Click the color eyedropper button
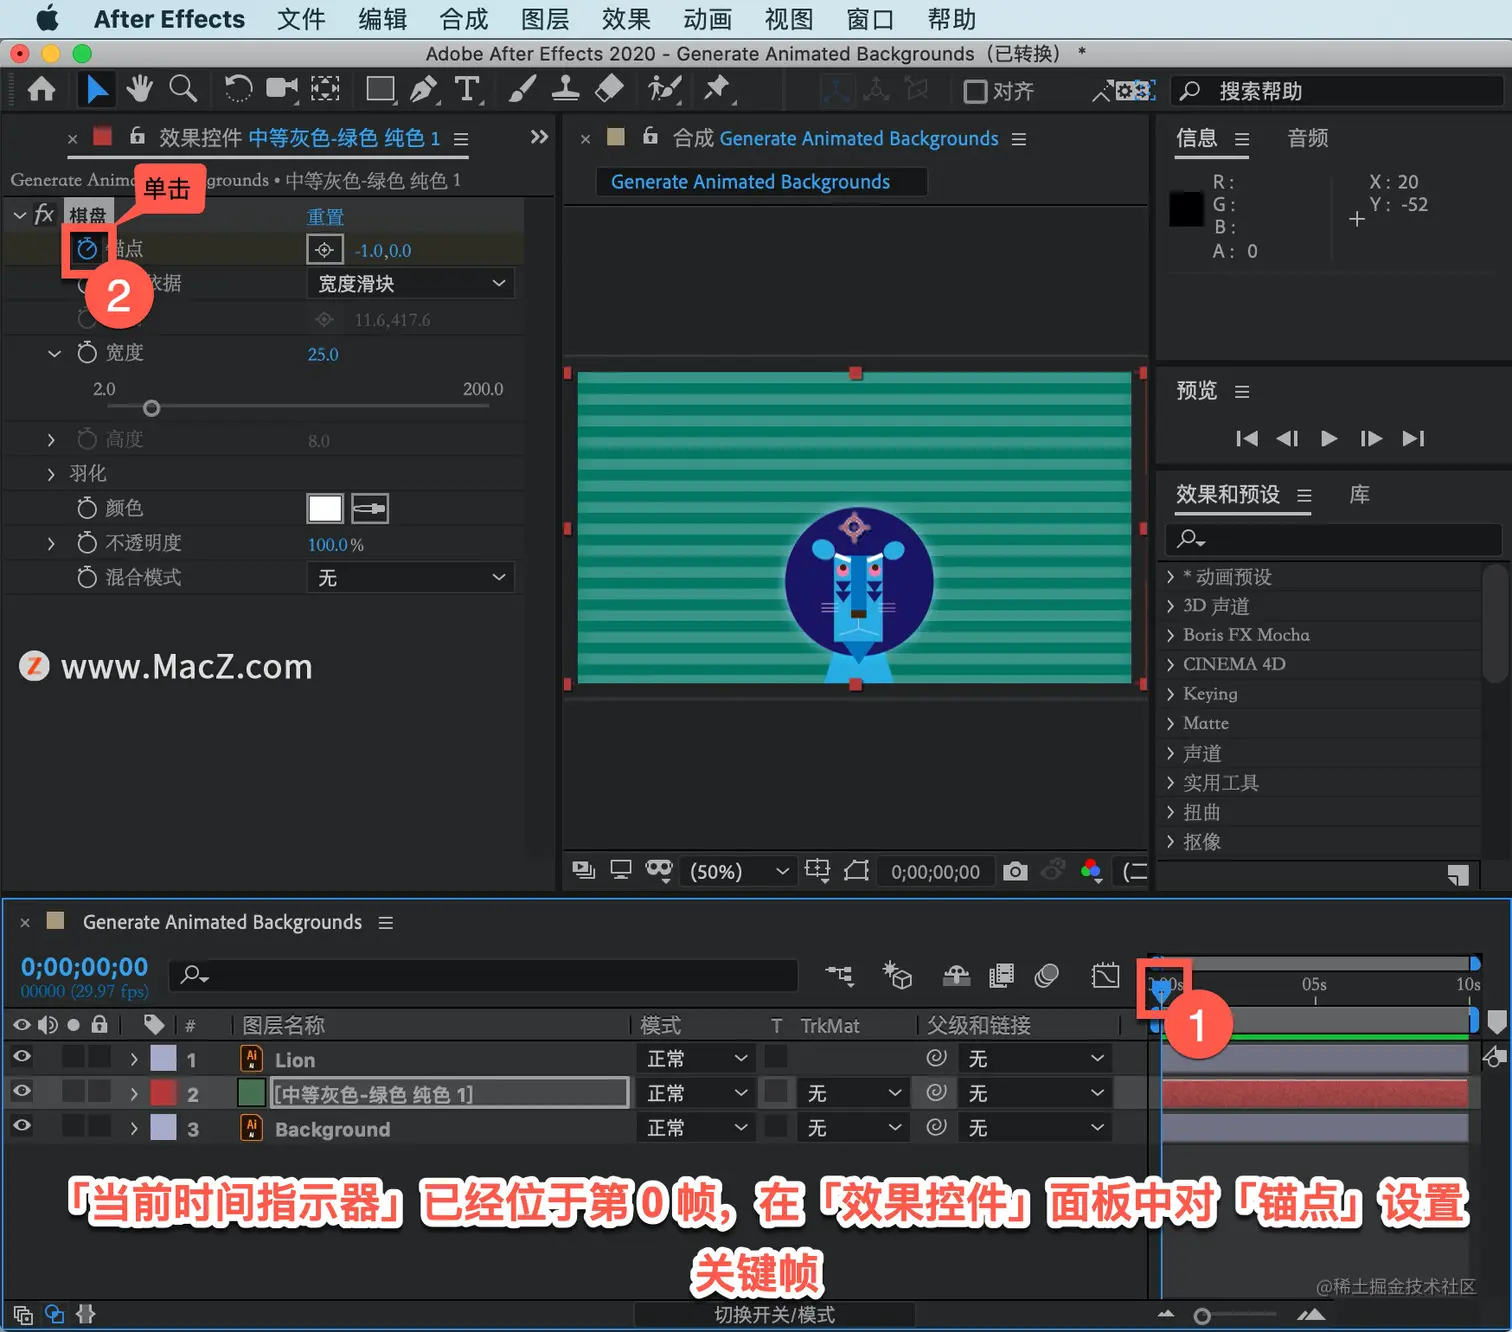This screenshot has width=1512, height=1332. pos(369,509)
